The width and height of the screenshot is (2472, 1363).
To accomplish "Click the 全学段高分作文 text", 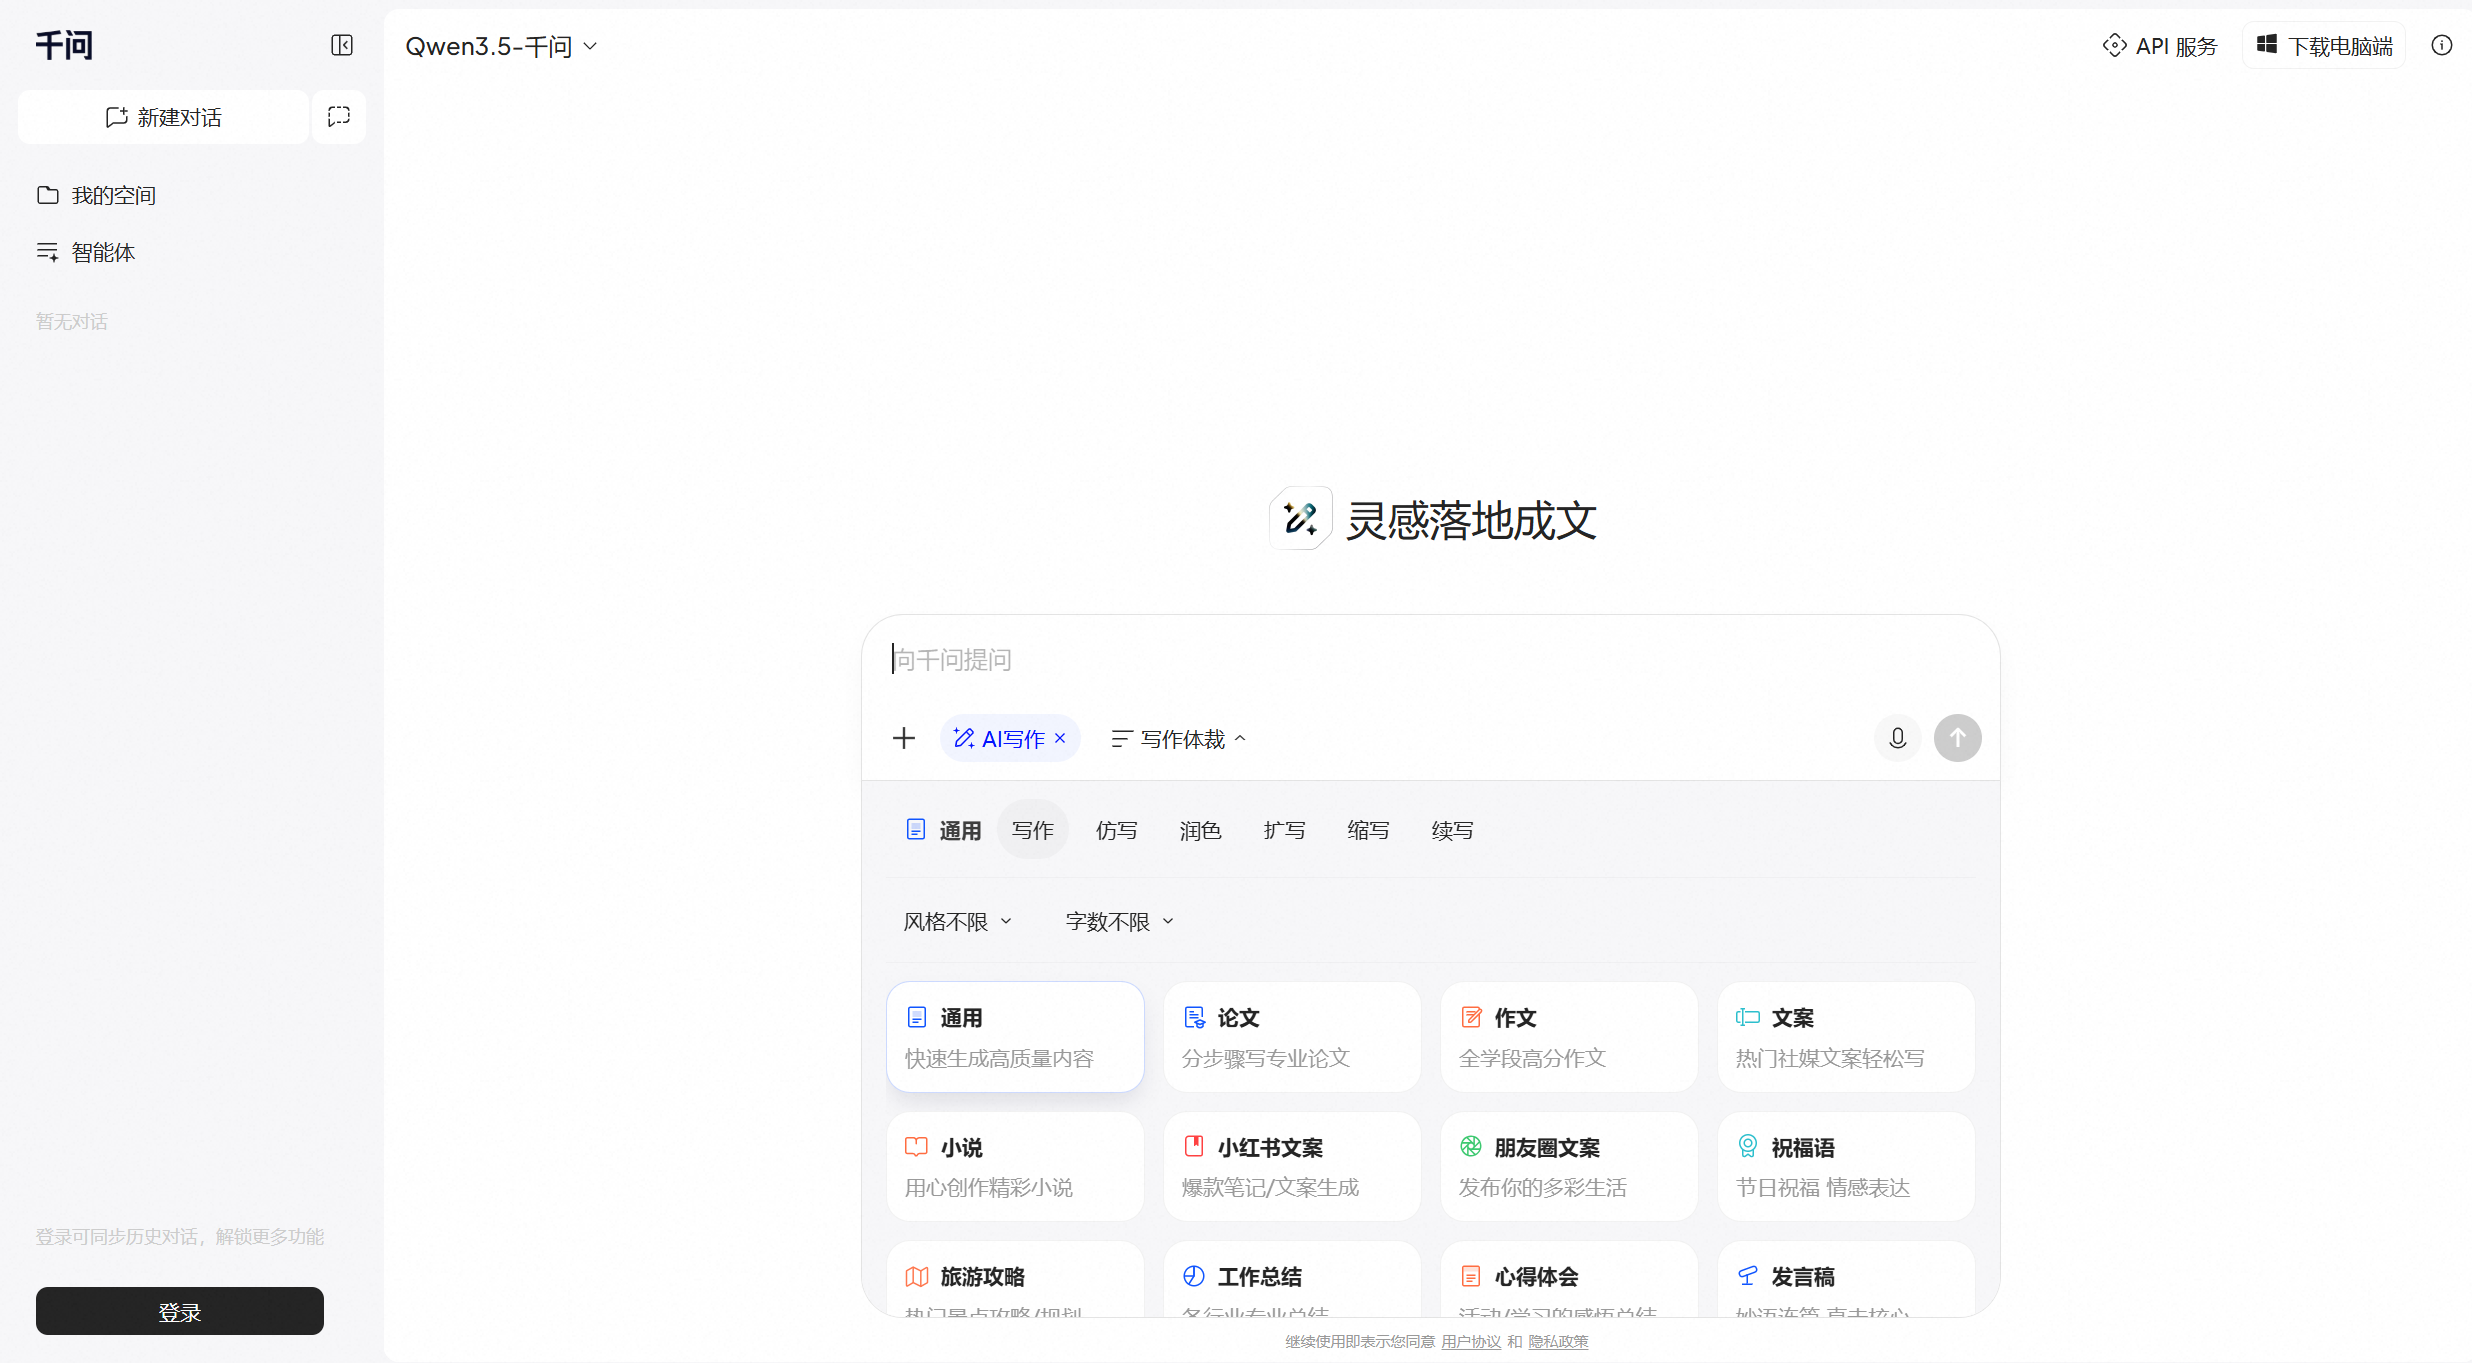I will tap(1533, 1058).
